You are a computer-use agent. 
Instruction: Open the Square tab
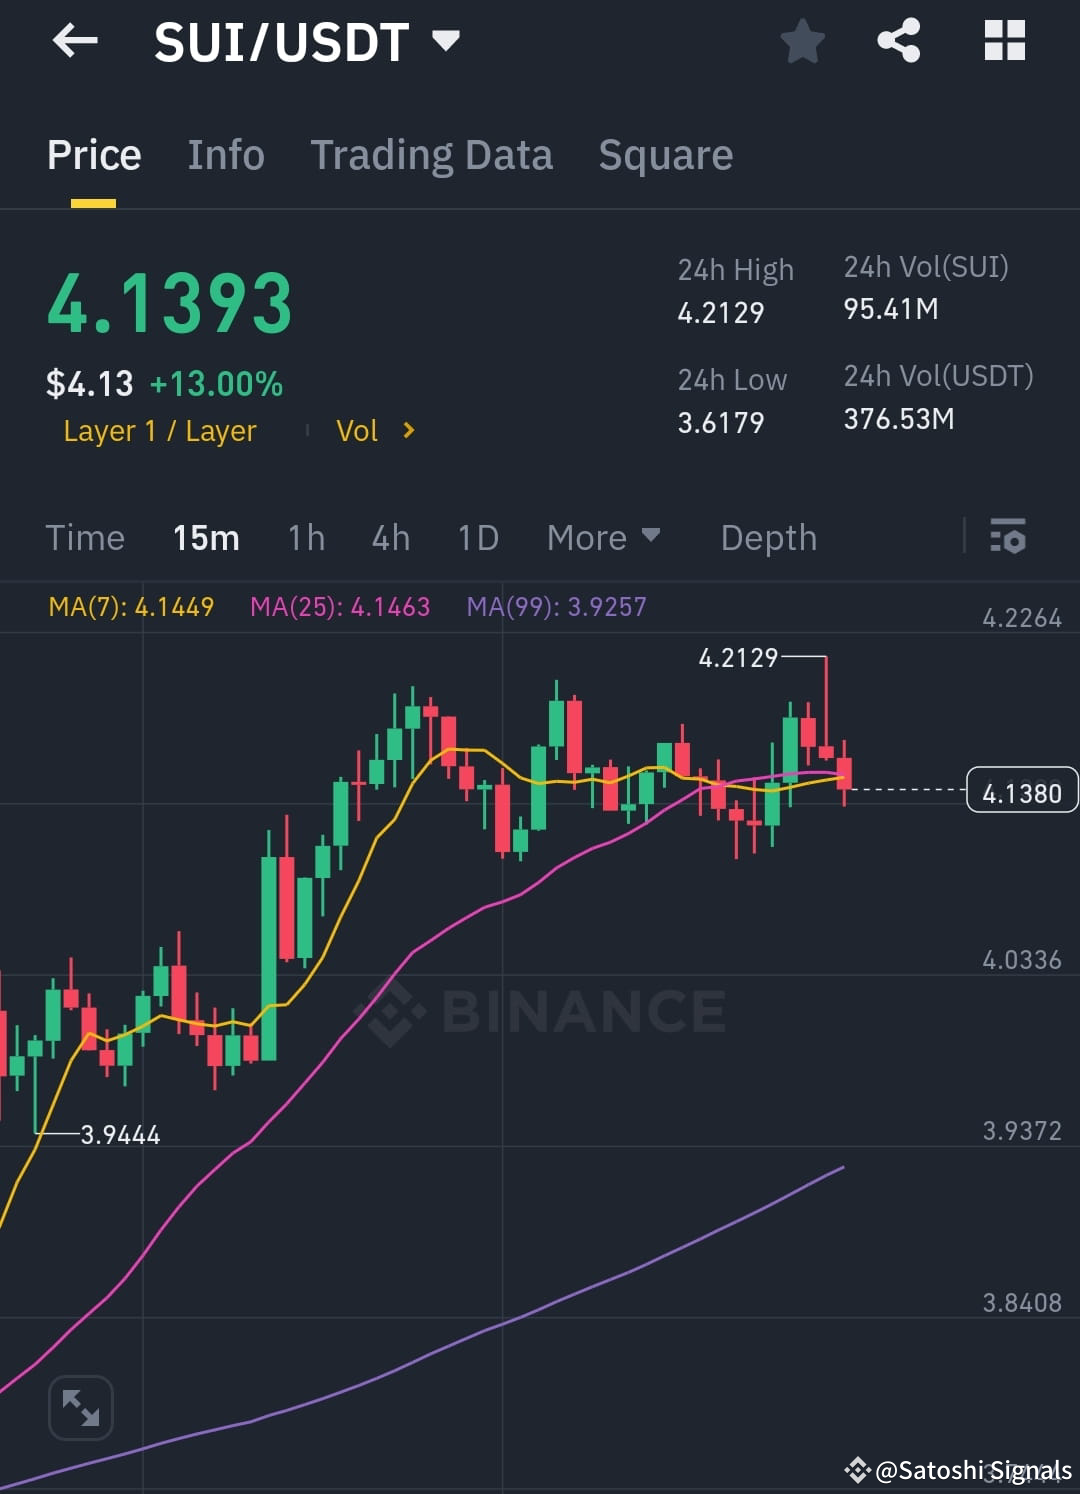click(665, 155)
